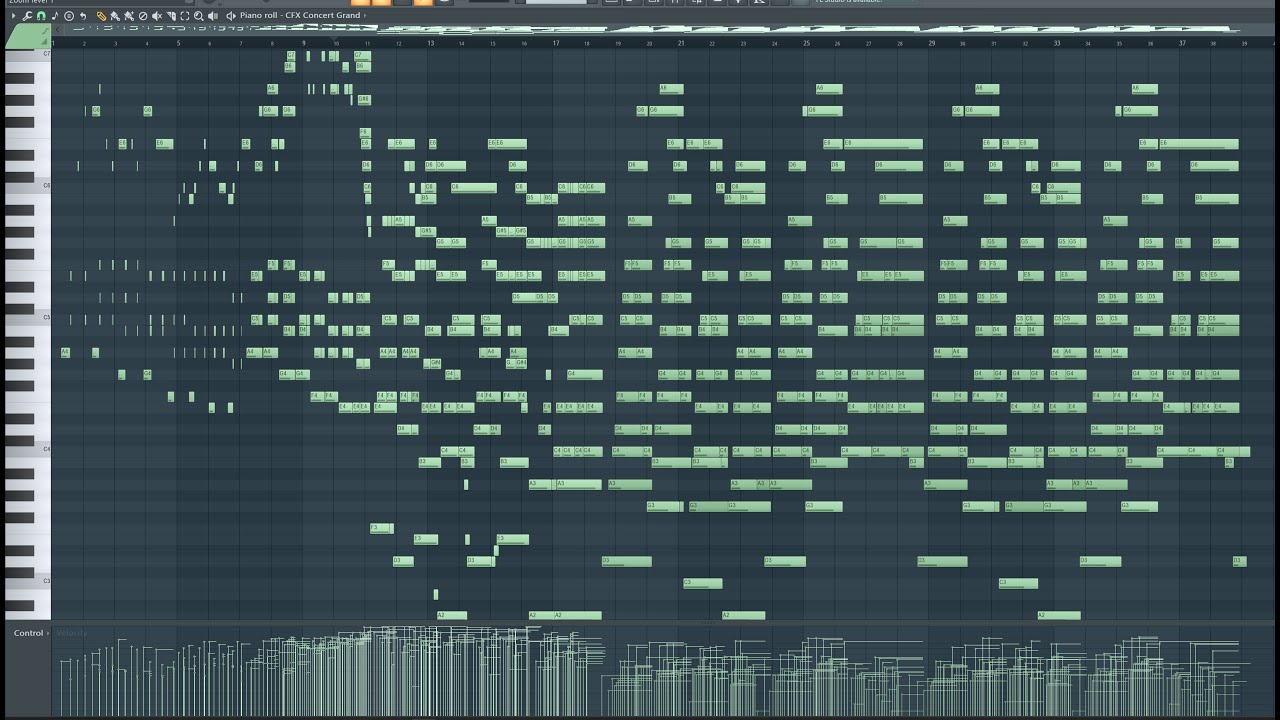Click bar 5 on the timeline ruler
1280x720 pixels.
tap(178, 43)
